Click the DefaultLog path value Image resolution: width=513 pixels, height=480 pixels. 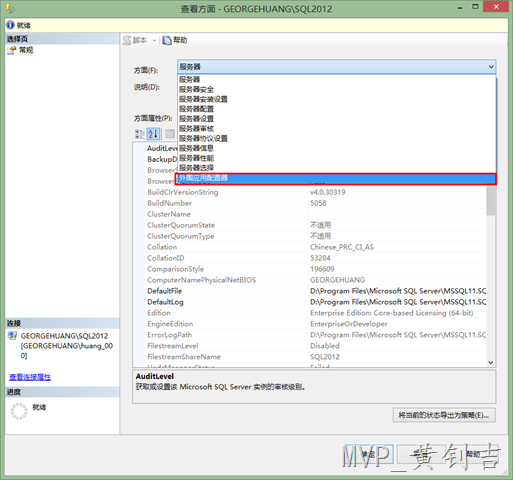click(x=398, y=302)
